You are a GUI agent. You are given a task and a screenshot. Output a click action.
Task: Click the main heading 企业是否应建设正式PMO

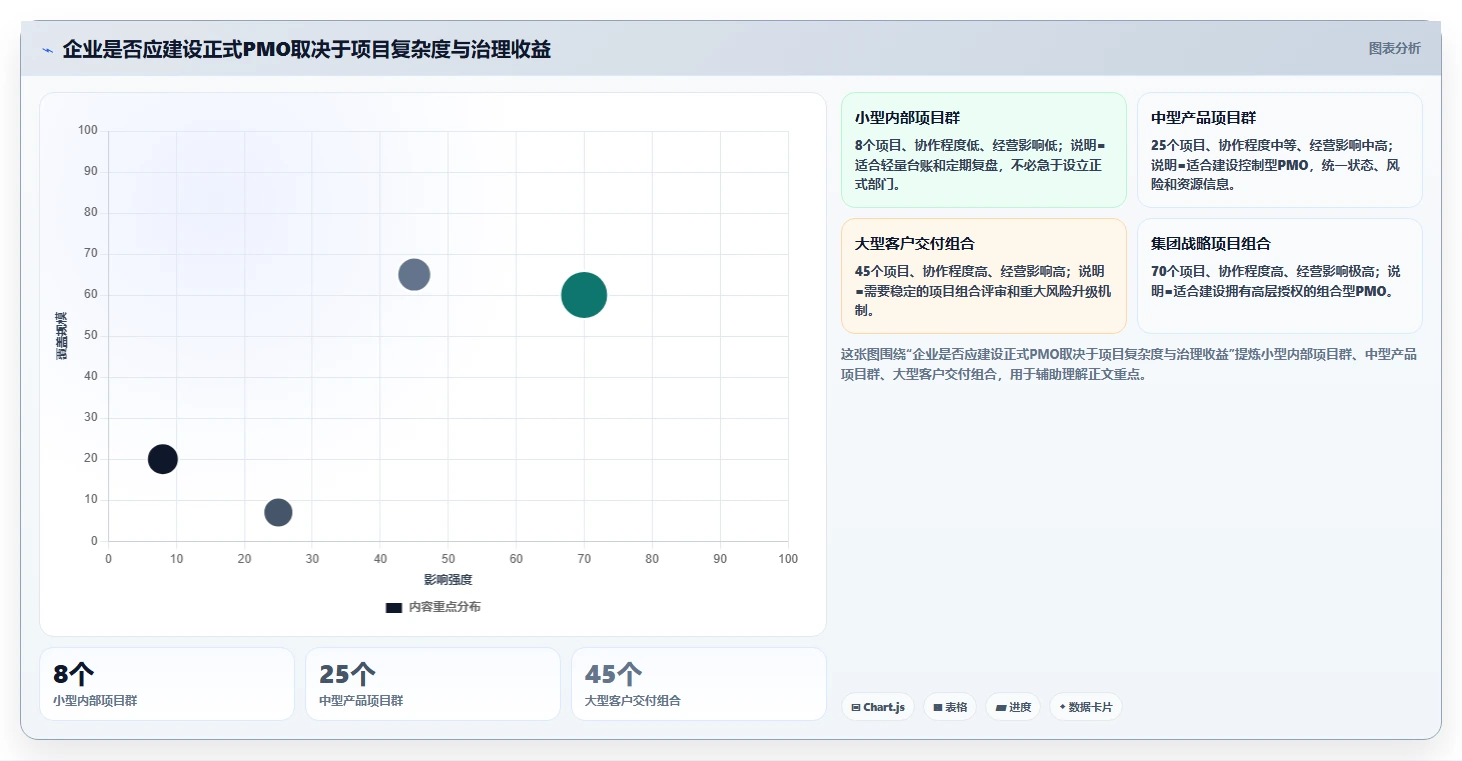pyautogui.click(x=306, y=49)
